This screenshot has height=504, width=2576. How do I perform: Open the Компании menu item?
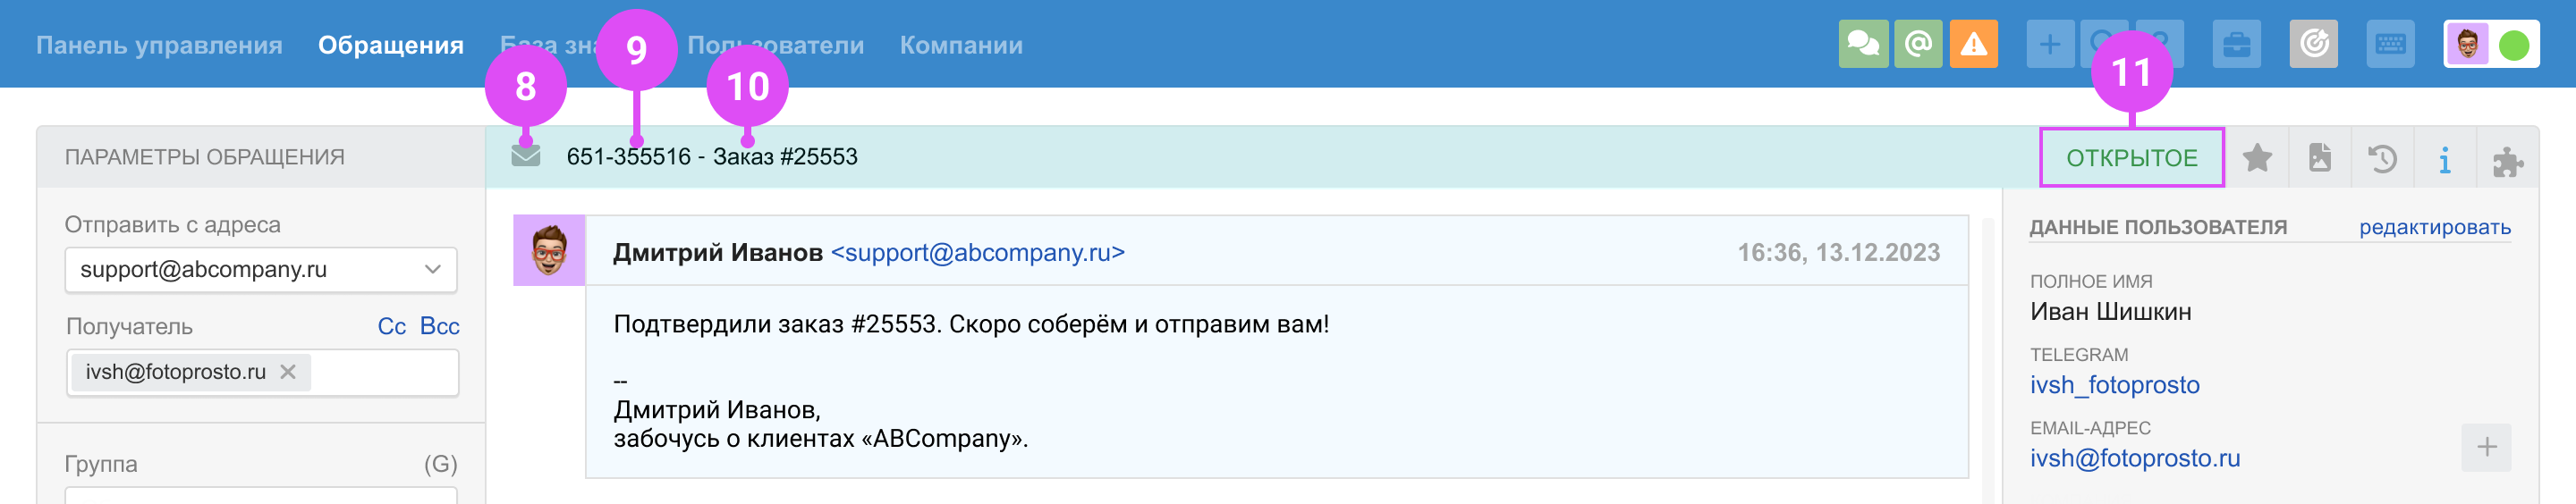[x=960, y=45]
